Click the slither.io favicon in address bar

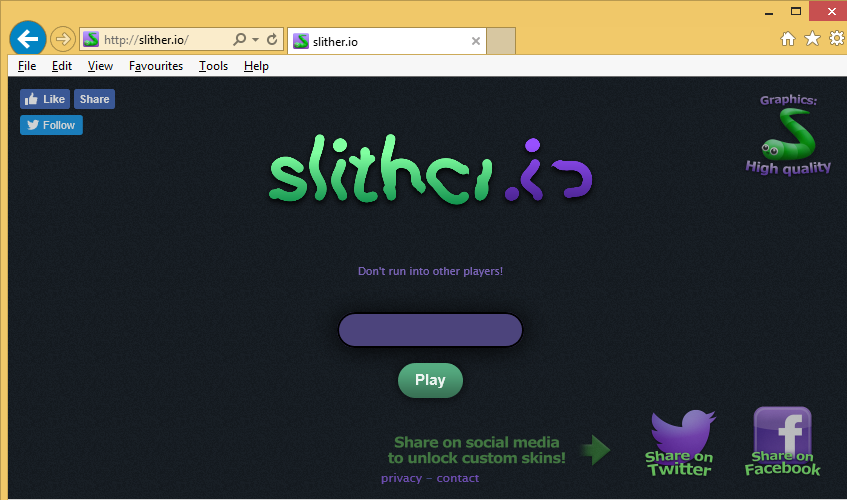click(91, 39)
